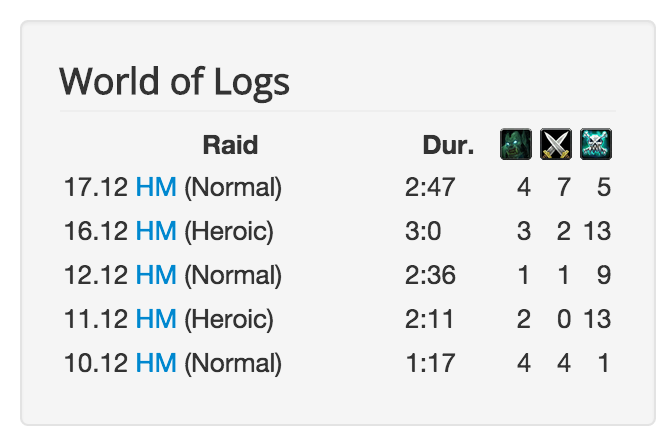Click deaths count 9 in 12.12 row

click(604, 275)
